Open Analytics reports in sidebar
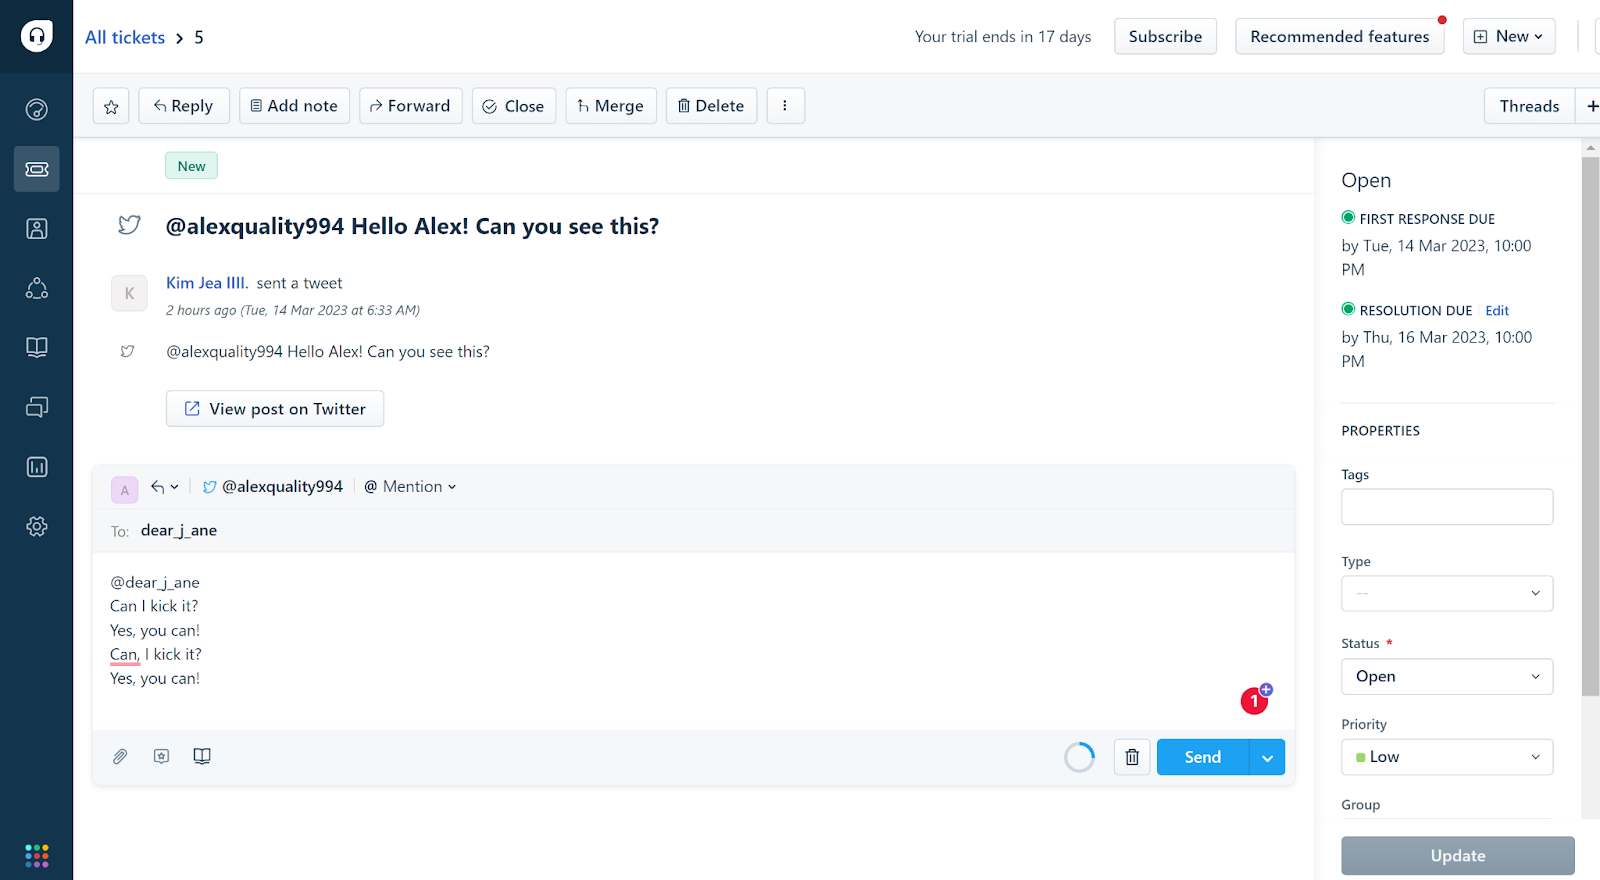The width and height of the screenshot is (1600, 880). click(37, 467)
